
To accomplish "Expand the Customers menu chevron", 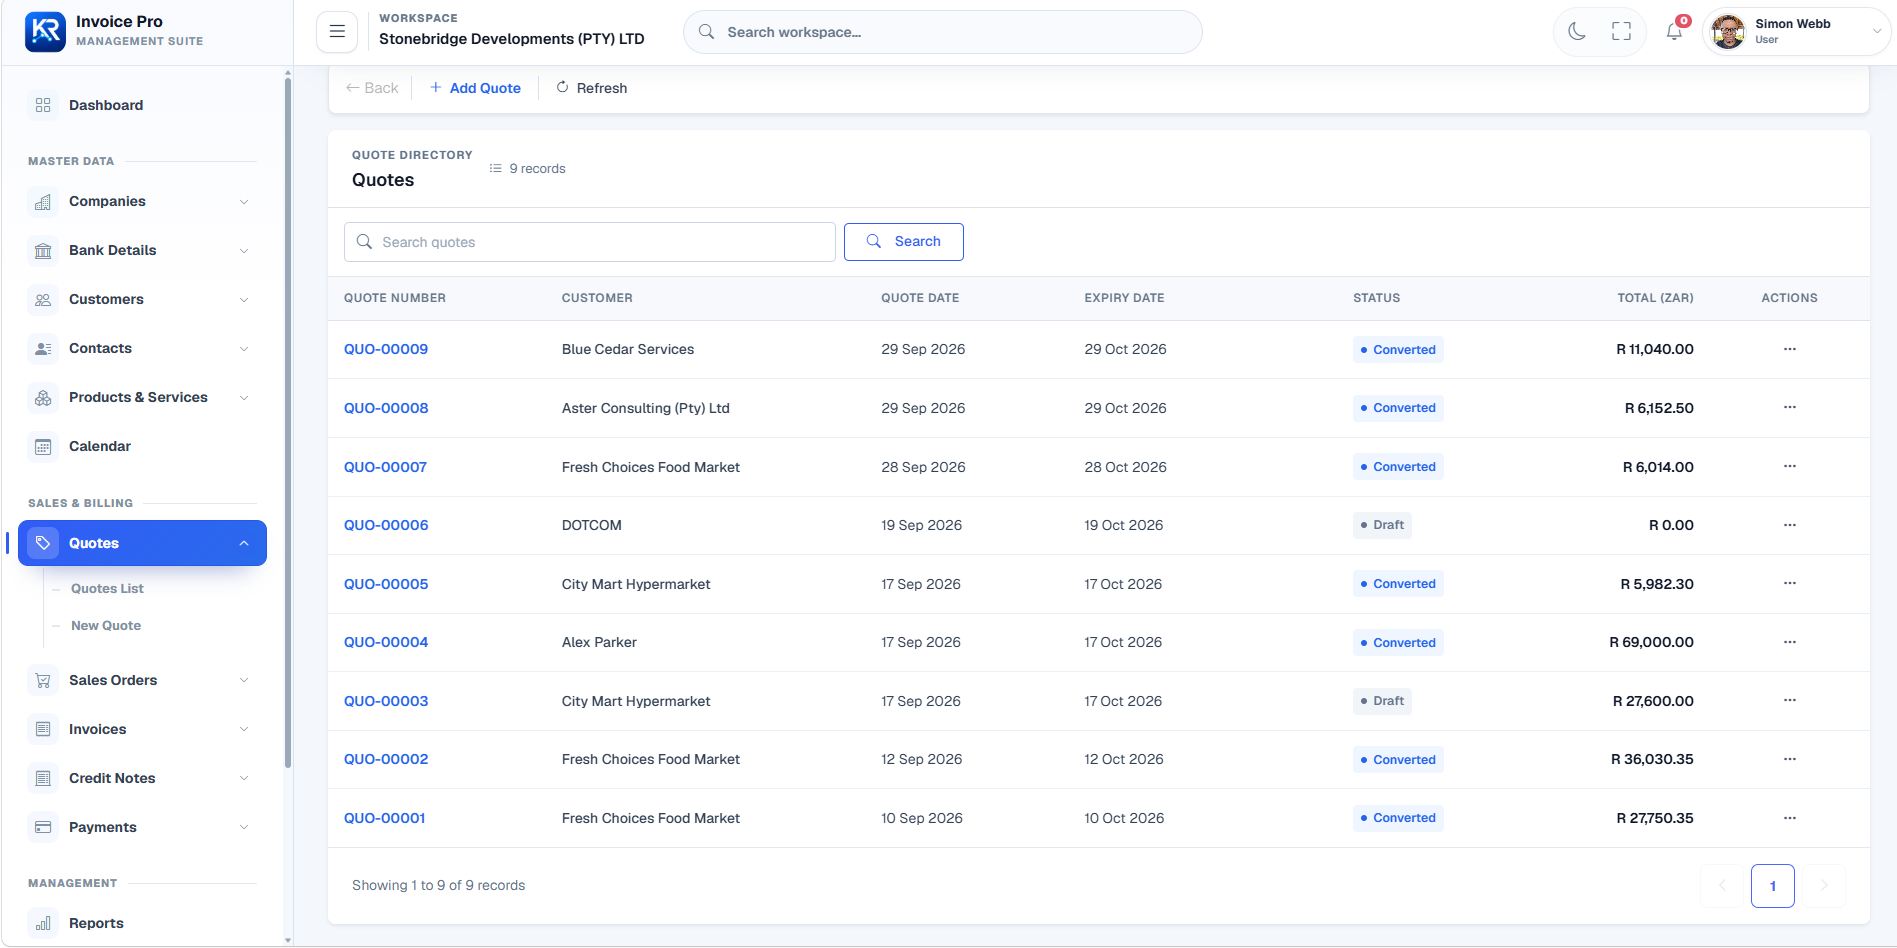I will tap(244, 300).
